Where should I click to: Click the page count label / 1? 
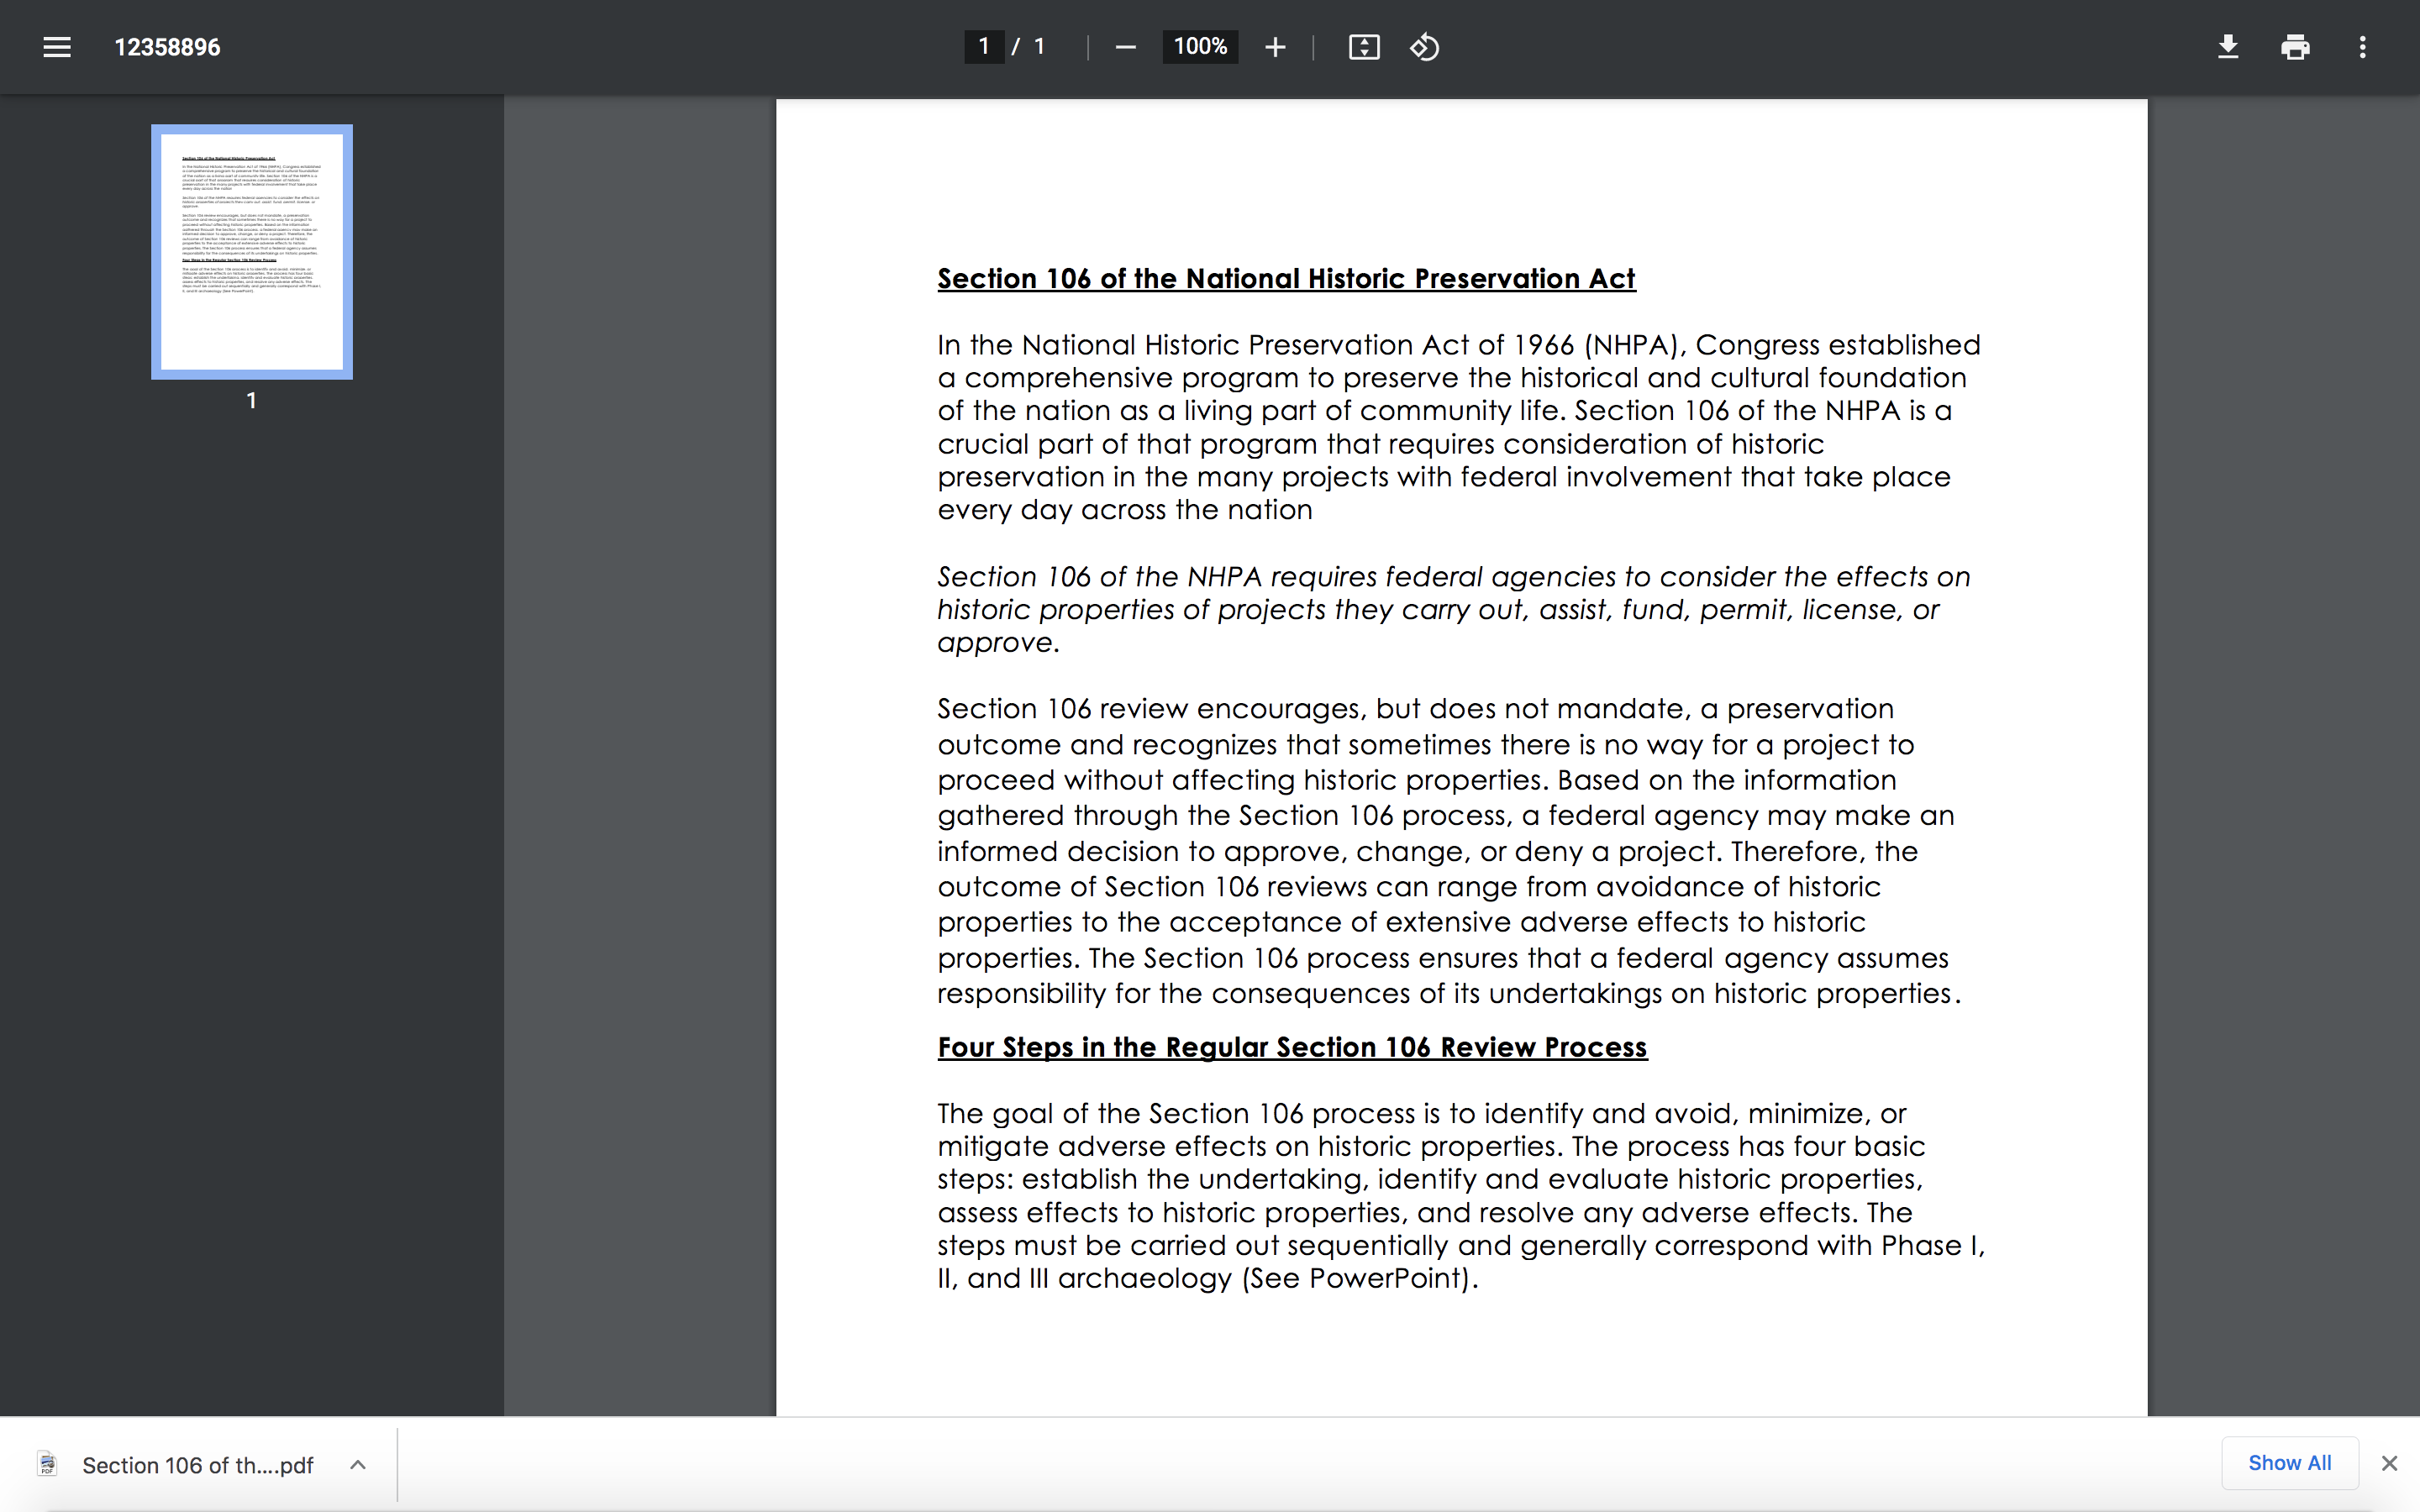tap(1033, 46)
